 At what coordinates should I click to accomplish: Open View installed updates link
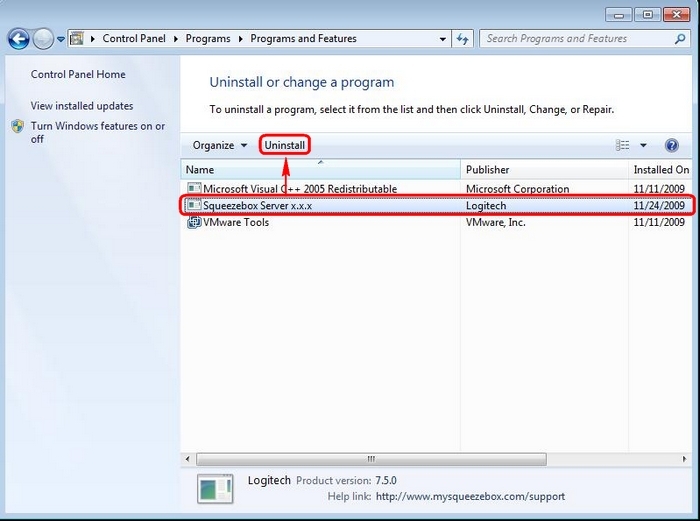82,106
